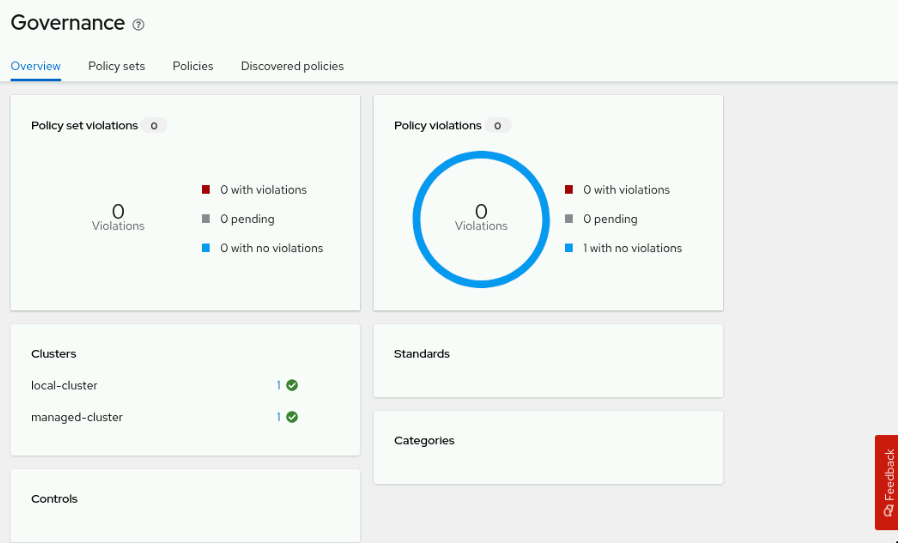Click the Policy set violations count badge
Screen dimensions: 898x543
[154, 125]
